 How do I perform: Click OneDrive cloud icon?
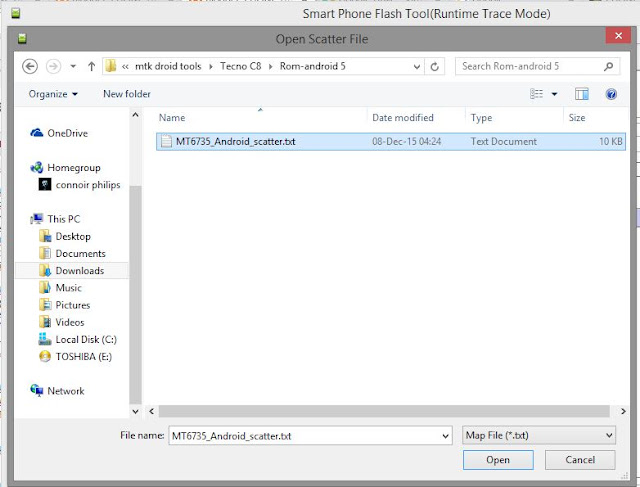pos(37,133)
